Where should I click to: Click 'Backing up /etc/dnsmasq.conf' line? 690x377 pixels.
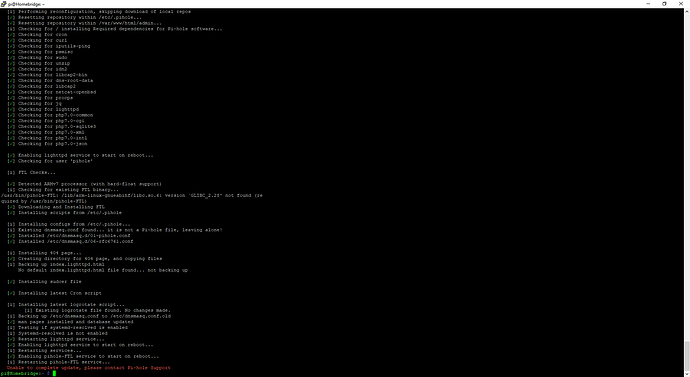[x=89, y=316]
